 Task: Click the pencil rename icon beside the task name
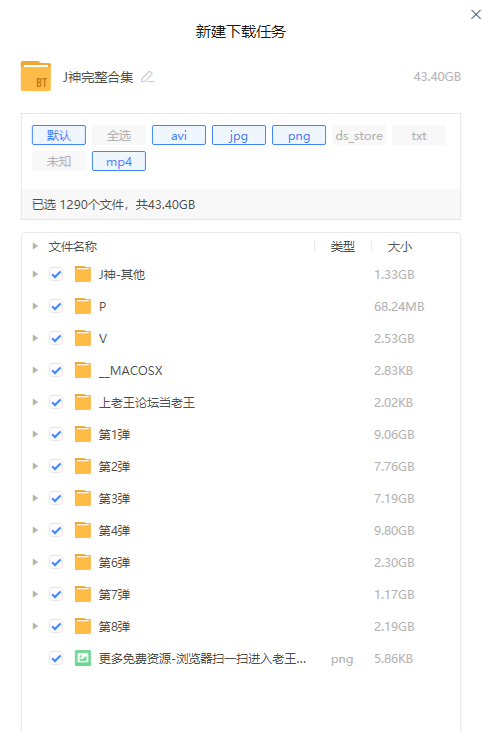(x=148, y=77)
